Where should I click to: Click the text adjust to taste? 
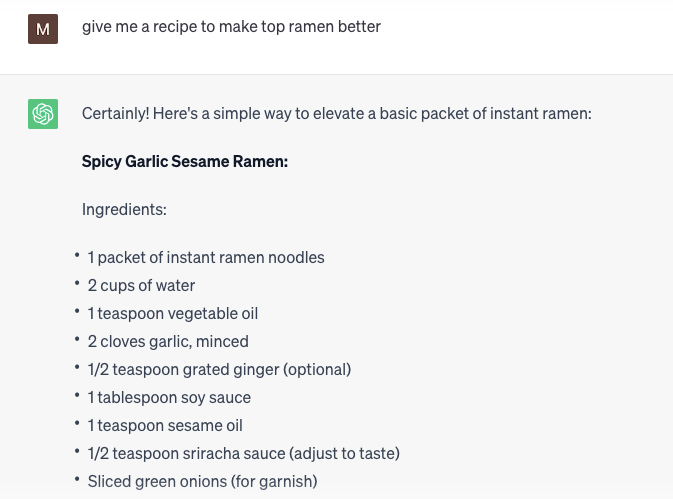344,453
